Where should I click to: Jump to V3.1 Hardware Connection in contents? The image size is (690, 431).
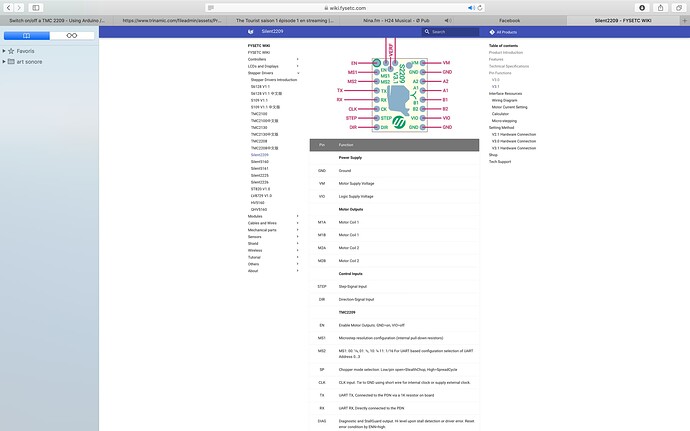pyautogui.click(x=514, y=148)
